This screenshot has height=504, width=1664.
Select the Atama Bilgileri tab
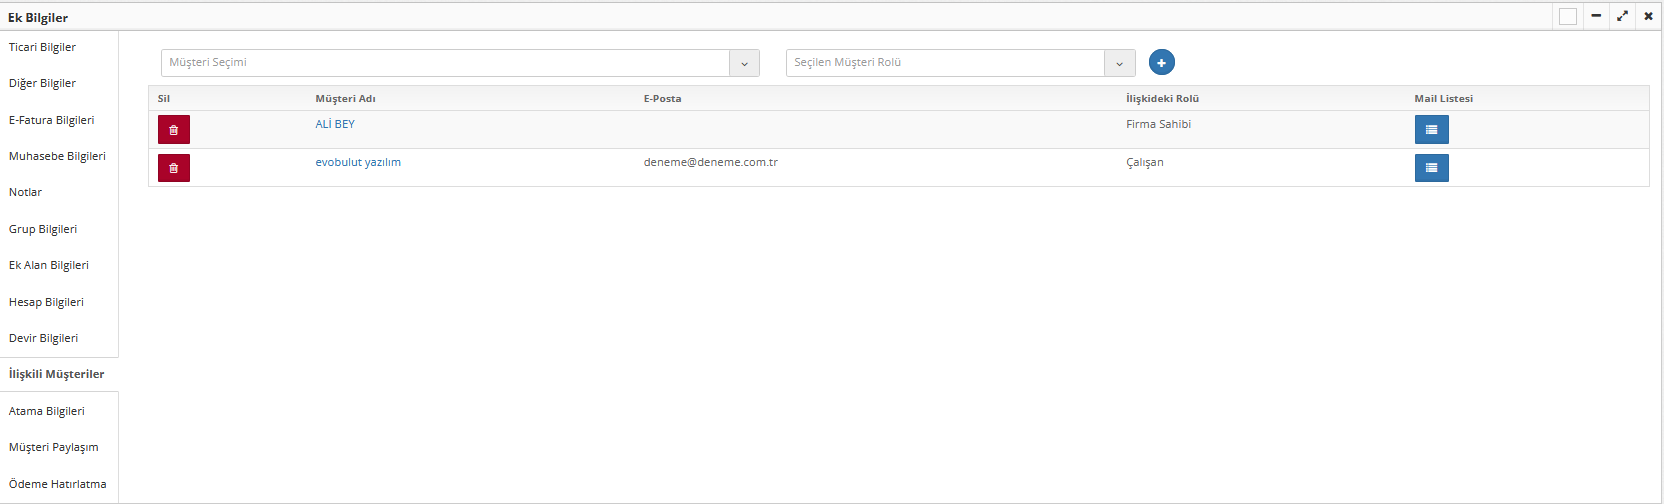point(47,411)
